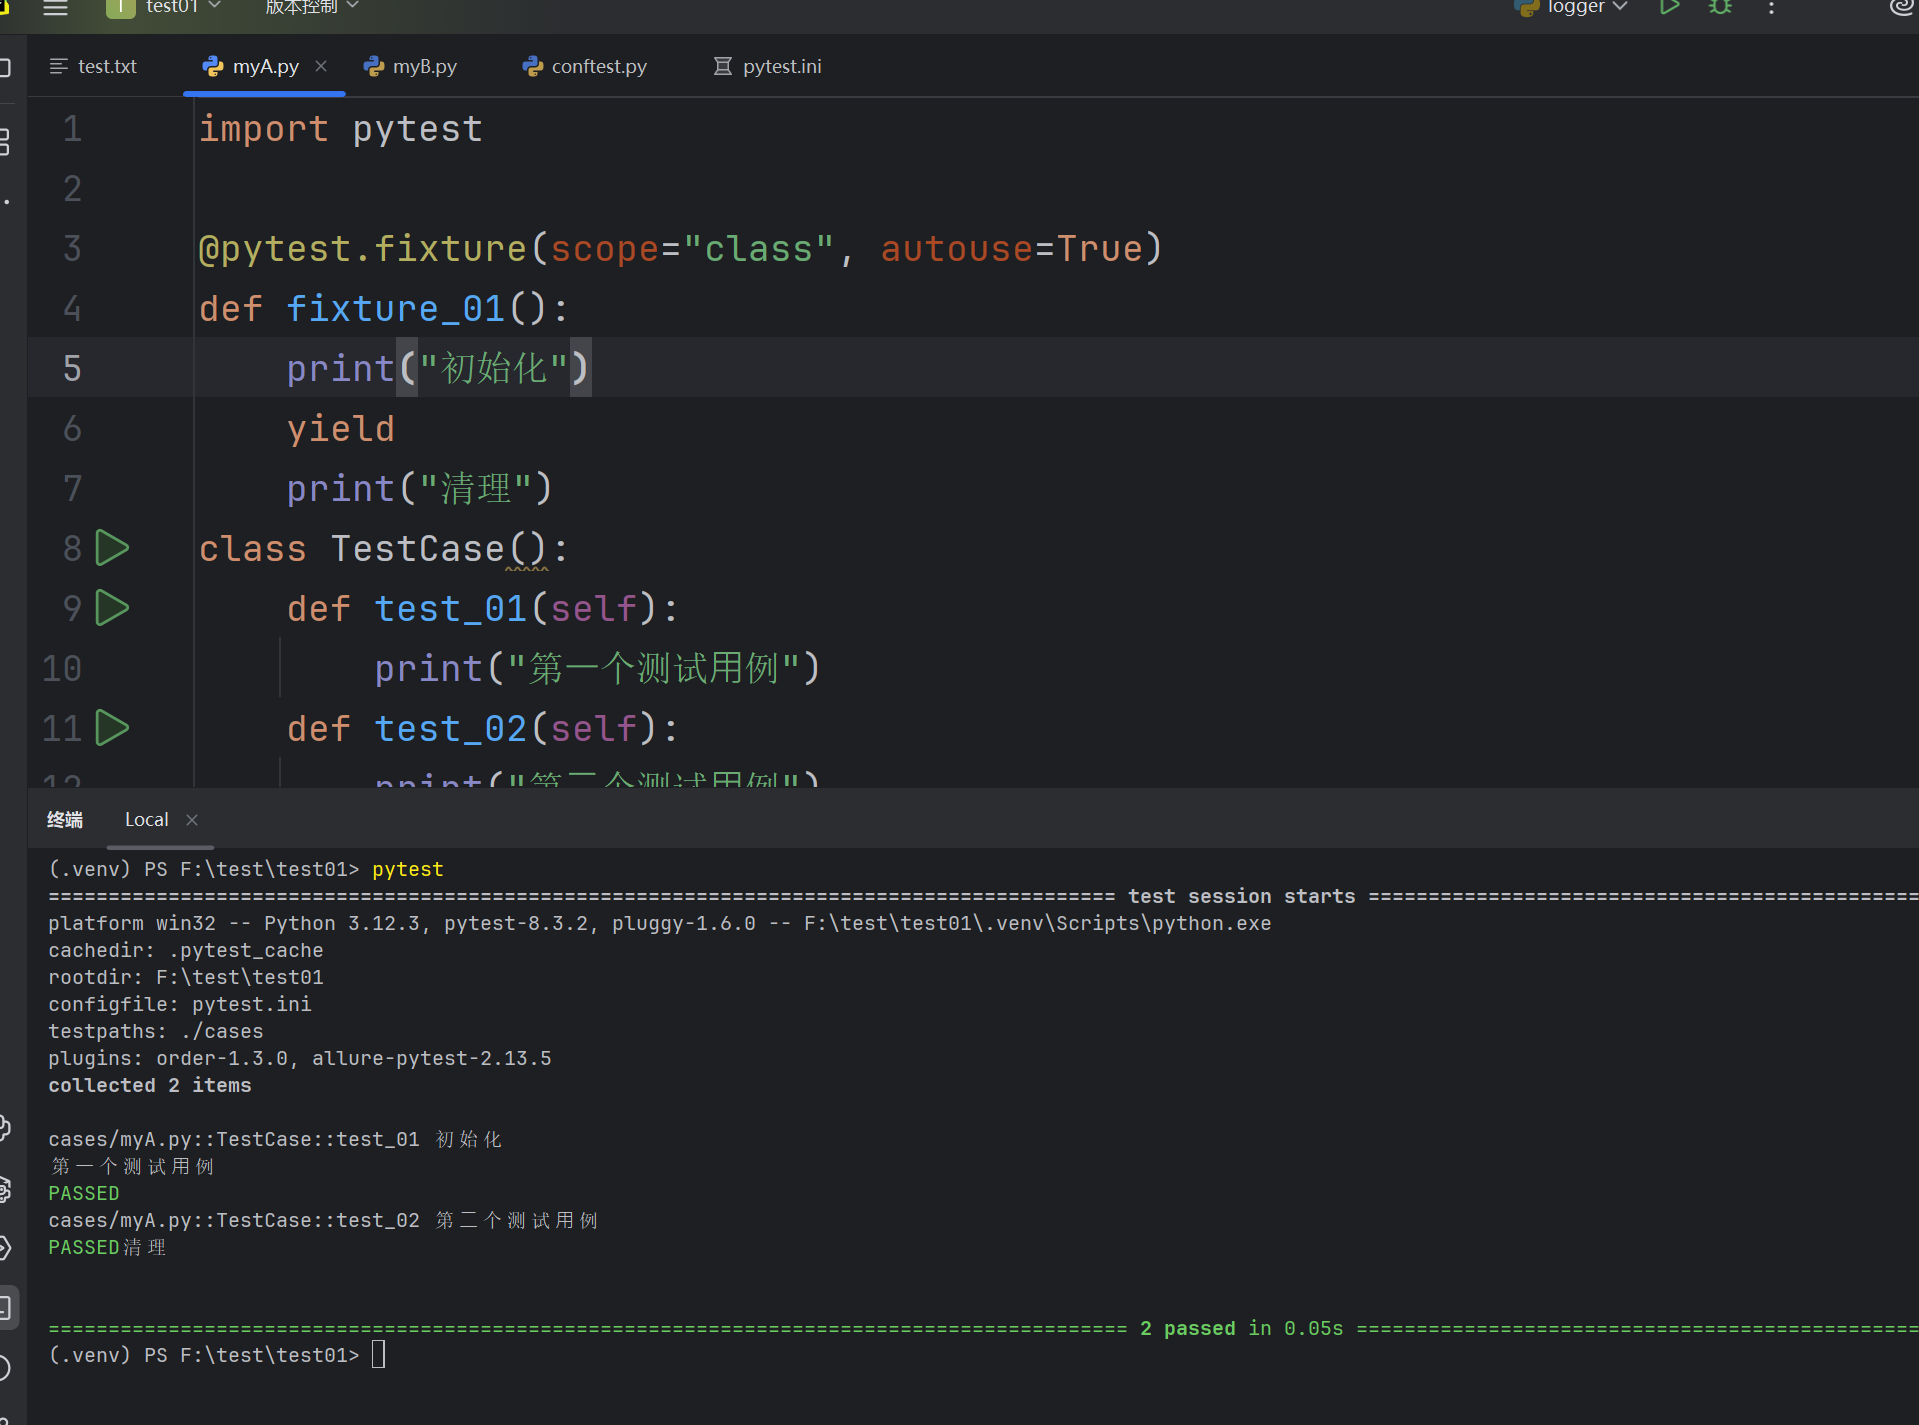Click the TestCase class name
The height and width of the screenshot is (1425, 1919).
[418, 549]
